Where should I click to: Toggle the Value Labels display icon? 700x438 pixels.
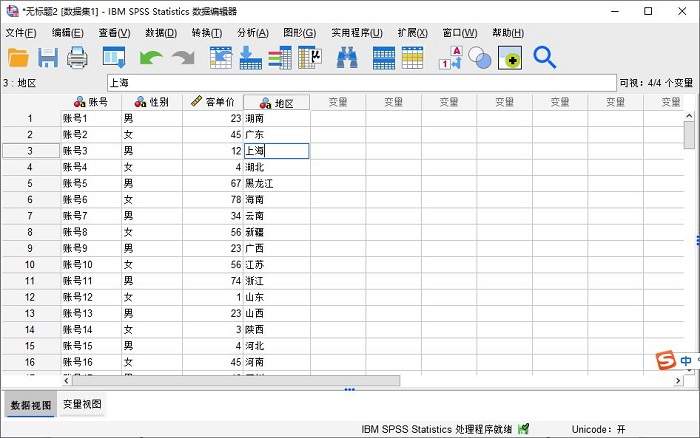click(x=449, y=58)
